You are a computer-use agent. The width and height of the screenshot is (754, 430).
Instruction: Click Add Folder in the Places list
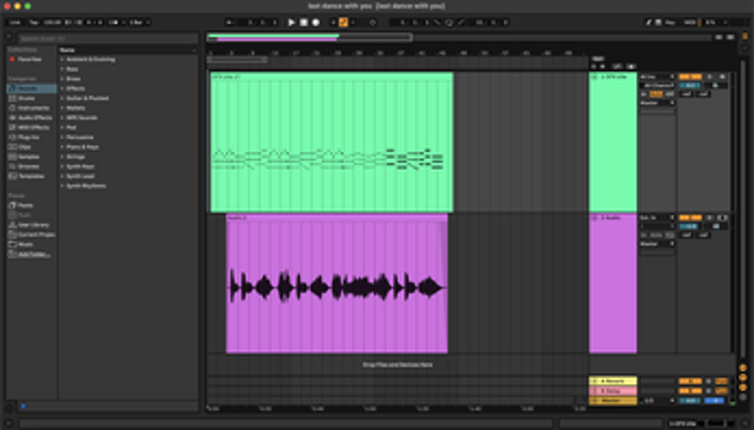coord(33,254)
